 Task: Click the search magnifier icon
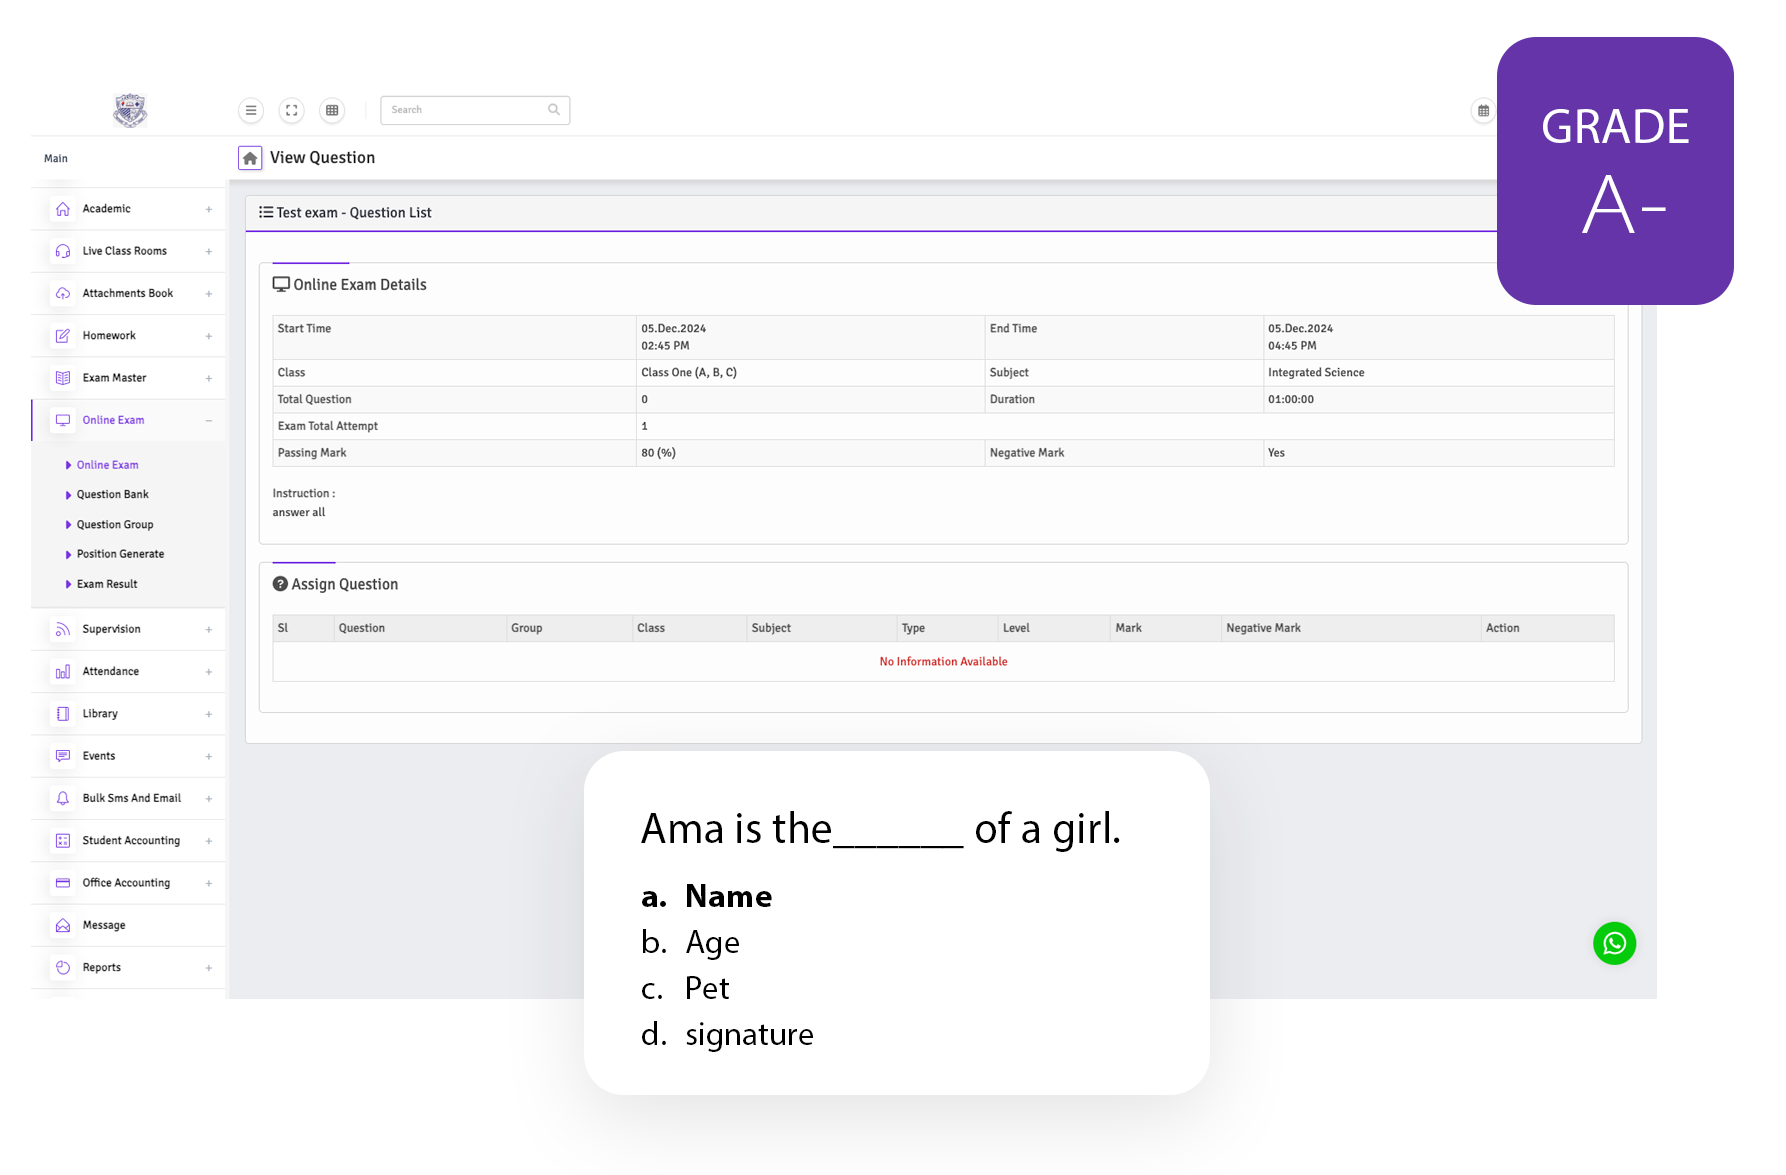click(554, 110)
